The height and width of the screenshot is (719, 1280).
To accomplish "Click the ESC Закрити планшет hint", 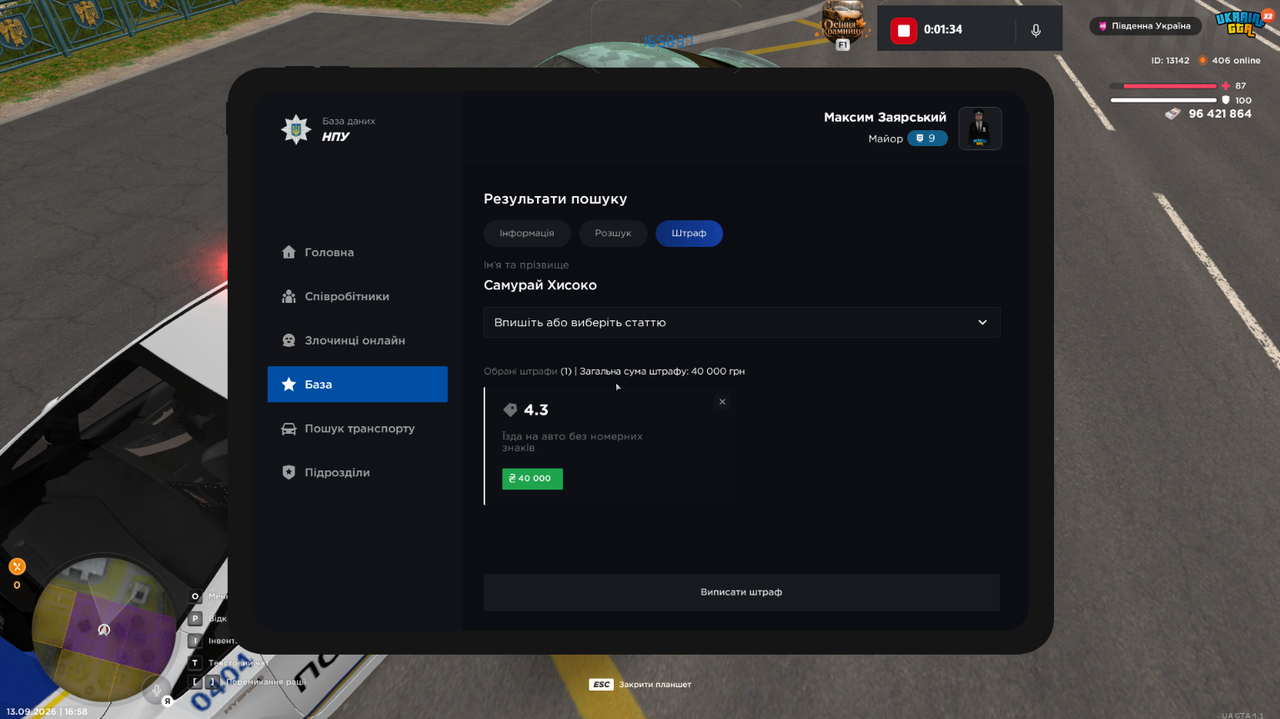I will (640, 685).
